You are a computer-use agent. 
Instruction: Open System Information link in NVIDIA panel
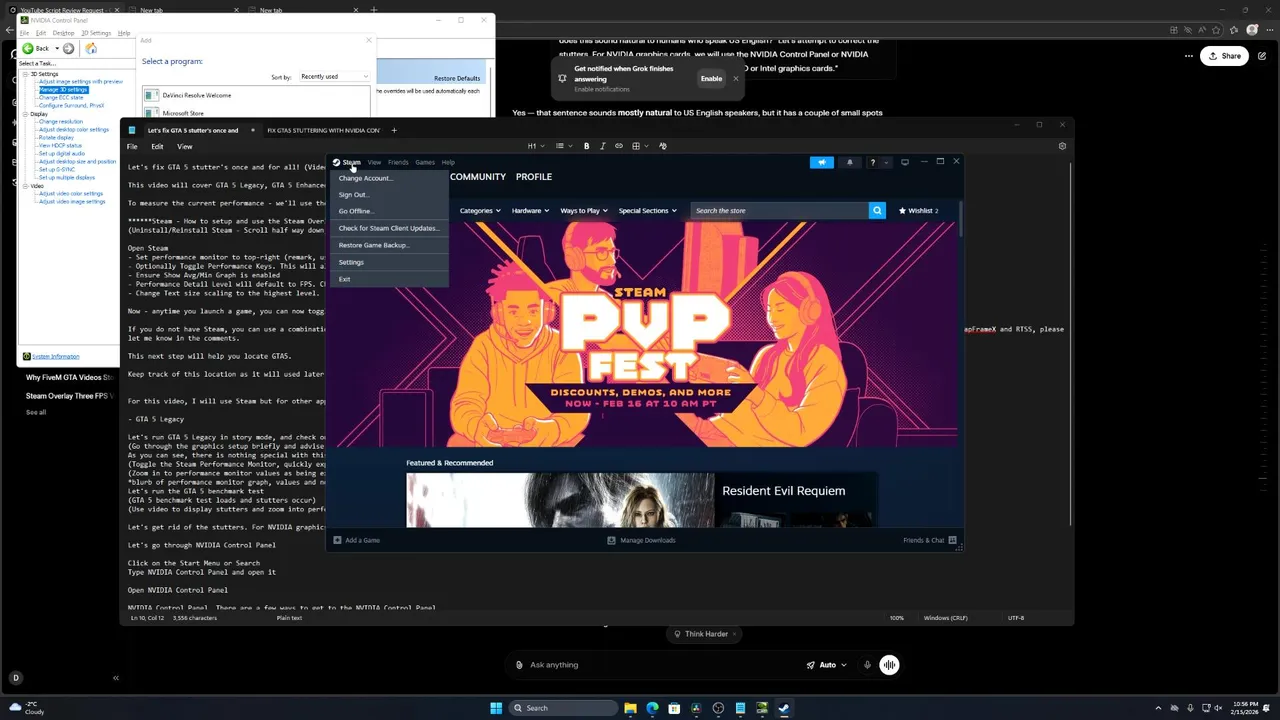(55, 356)
